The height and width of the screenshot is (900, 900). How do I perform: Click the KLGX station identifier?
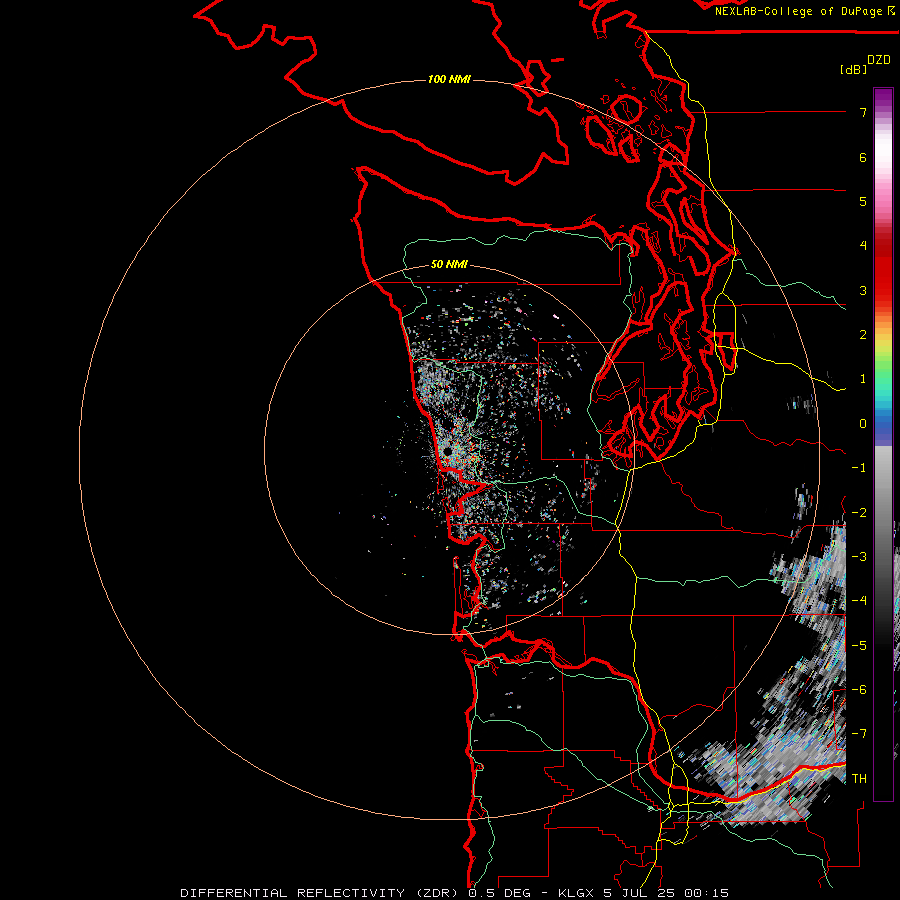(x=576, y=893)
